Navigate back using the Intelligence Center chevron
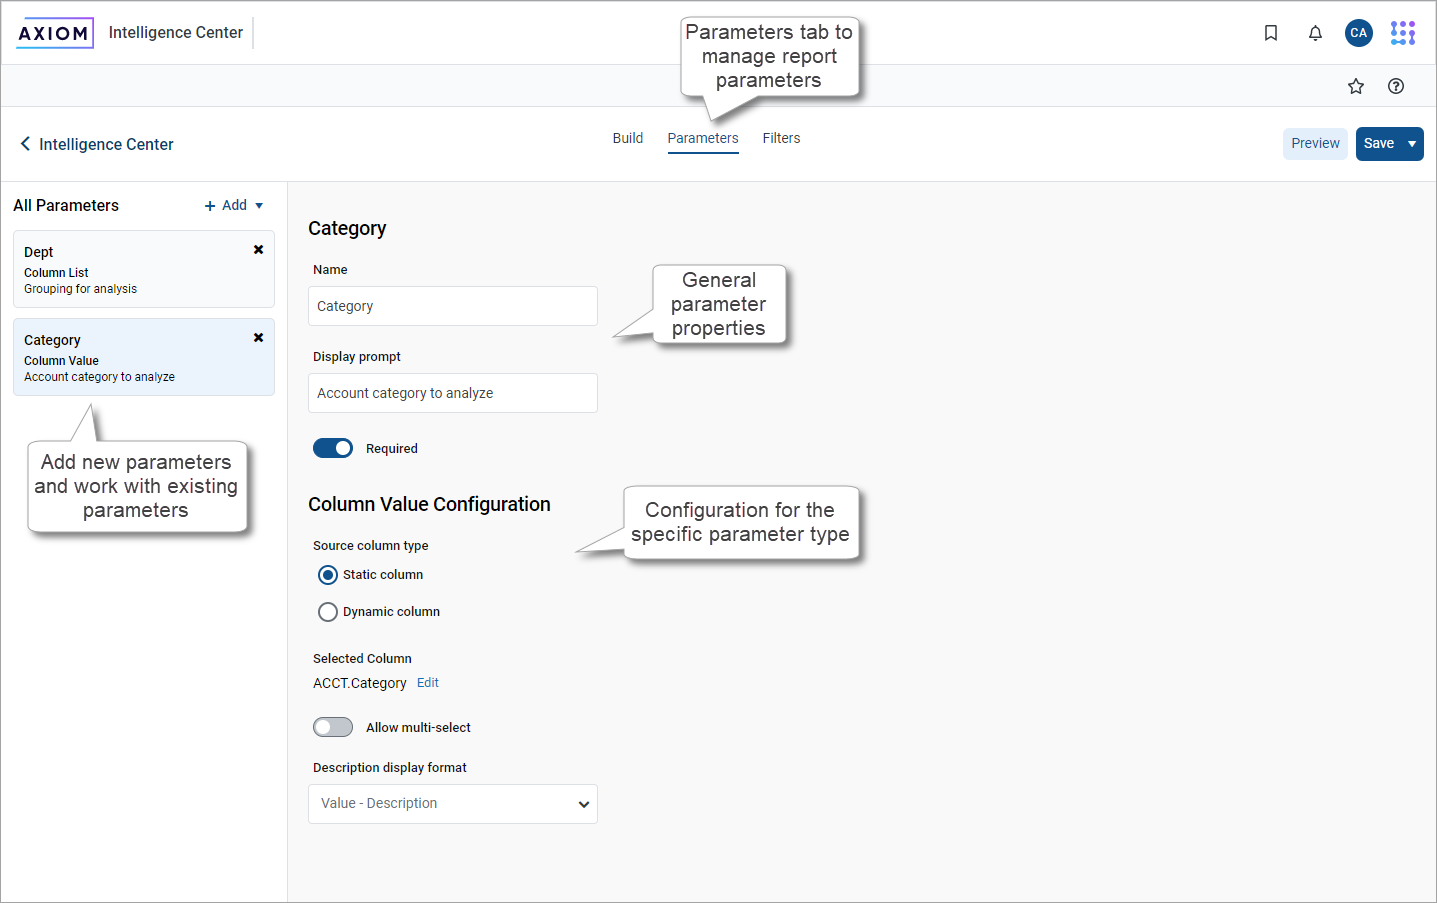Image resolution: width=1437 pixels, height=903 pixels. (25, 143)
